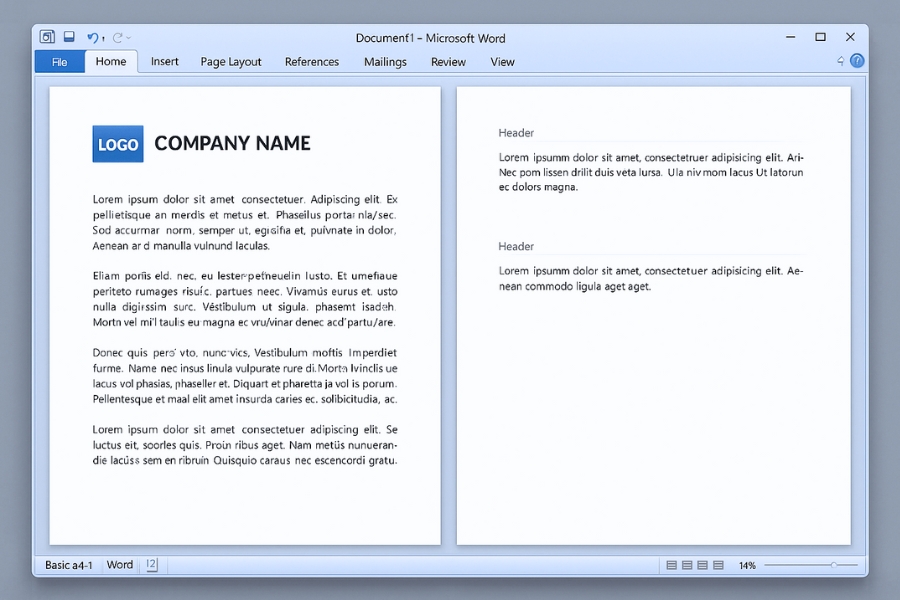900x600 pixels.
Task: Expand the window control icon menu top-left
Action: click(47, 36)
